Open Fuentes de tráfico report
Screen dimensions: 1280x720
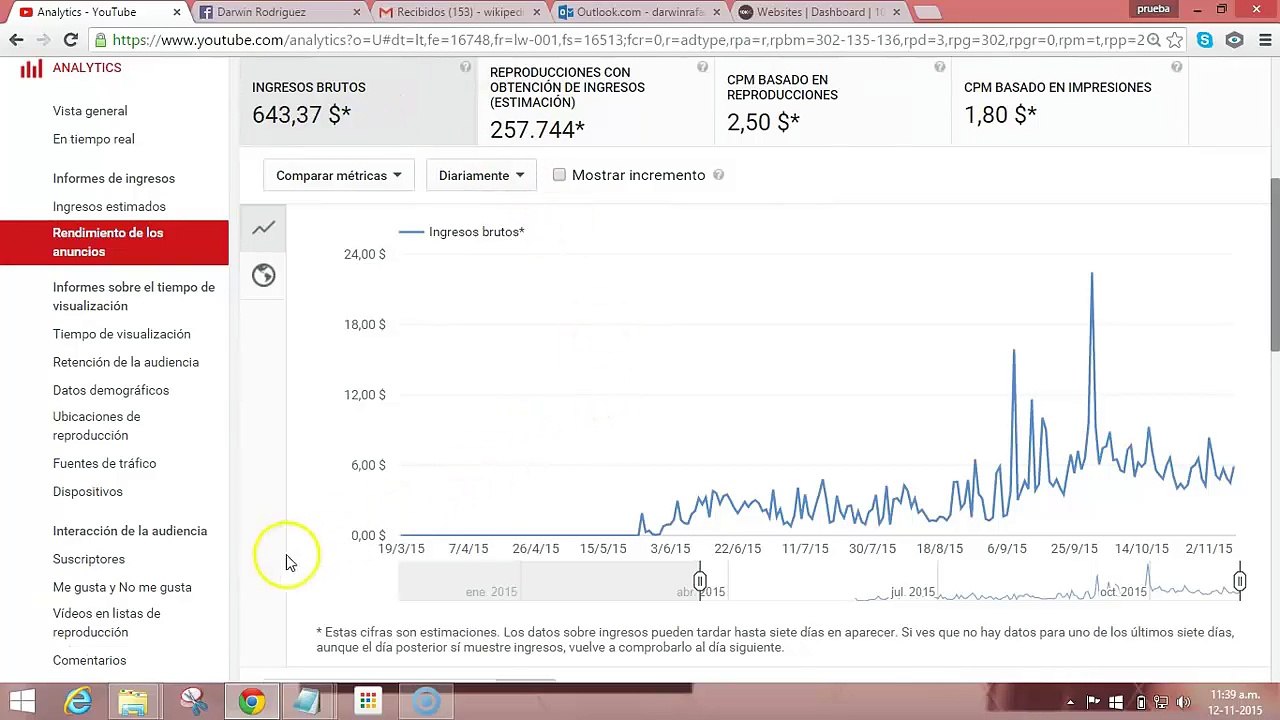(x=105, y=463)
